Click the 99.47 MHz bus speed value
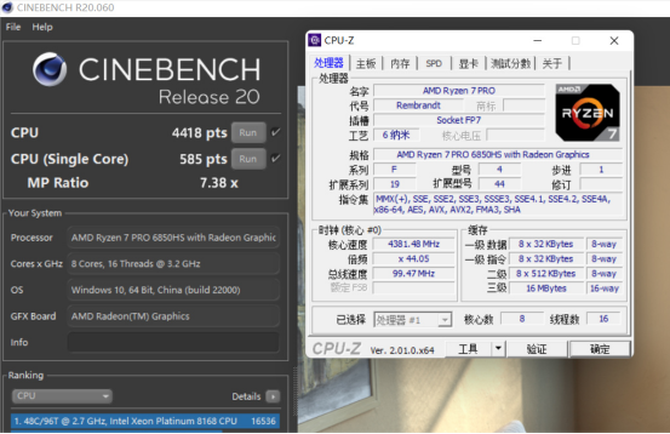This screenshot has height=434, width=670. coord(413,273)
